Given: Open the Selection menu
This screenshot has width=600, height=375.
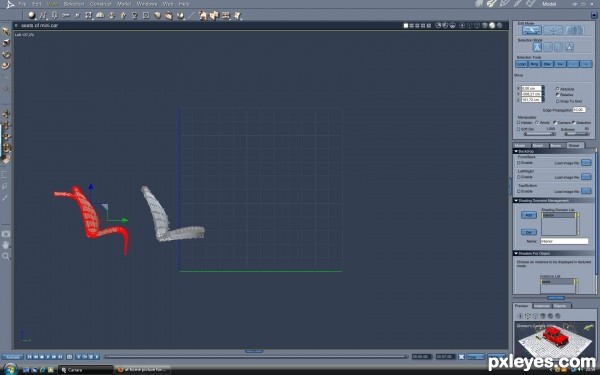Looking at the screenshot, I should [x=74, y=4].
